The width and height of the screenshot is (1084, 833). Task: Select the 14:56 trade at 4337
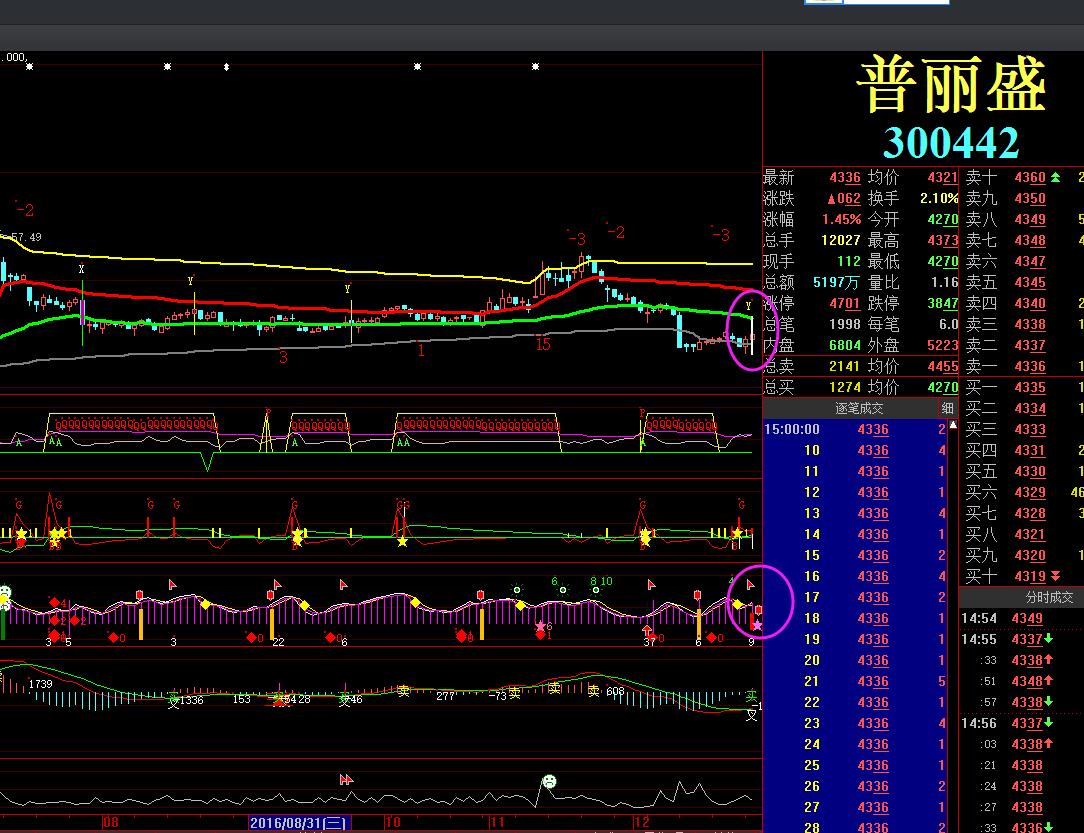coord(1007,723)
